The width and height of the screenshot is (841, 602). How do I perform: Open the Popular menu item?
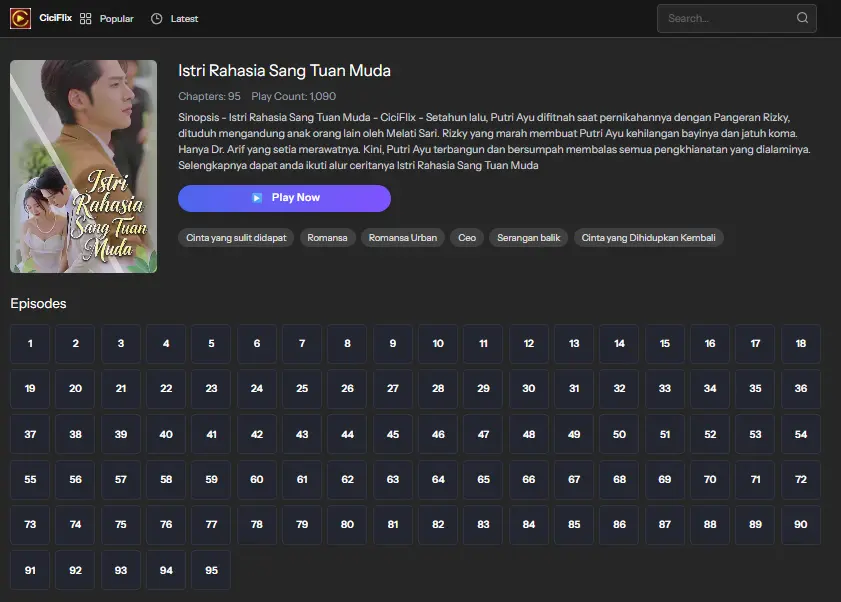(x=116, y=19)
